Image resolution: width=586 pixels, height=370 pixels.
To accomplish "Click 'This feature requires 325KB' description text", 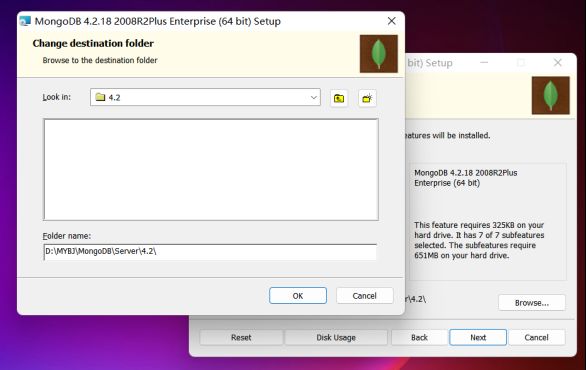I will [x=479, y=240].
